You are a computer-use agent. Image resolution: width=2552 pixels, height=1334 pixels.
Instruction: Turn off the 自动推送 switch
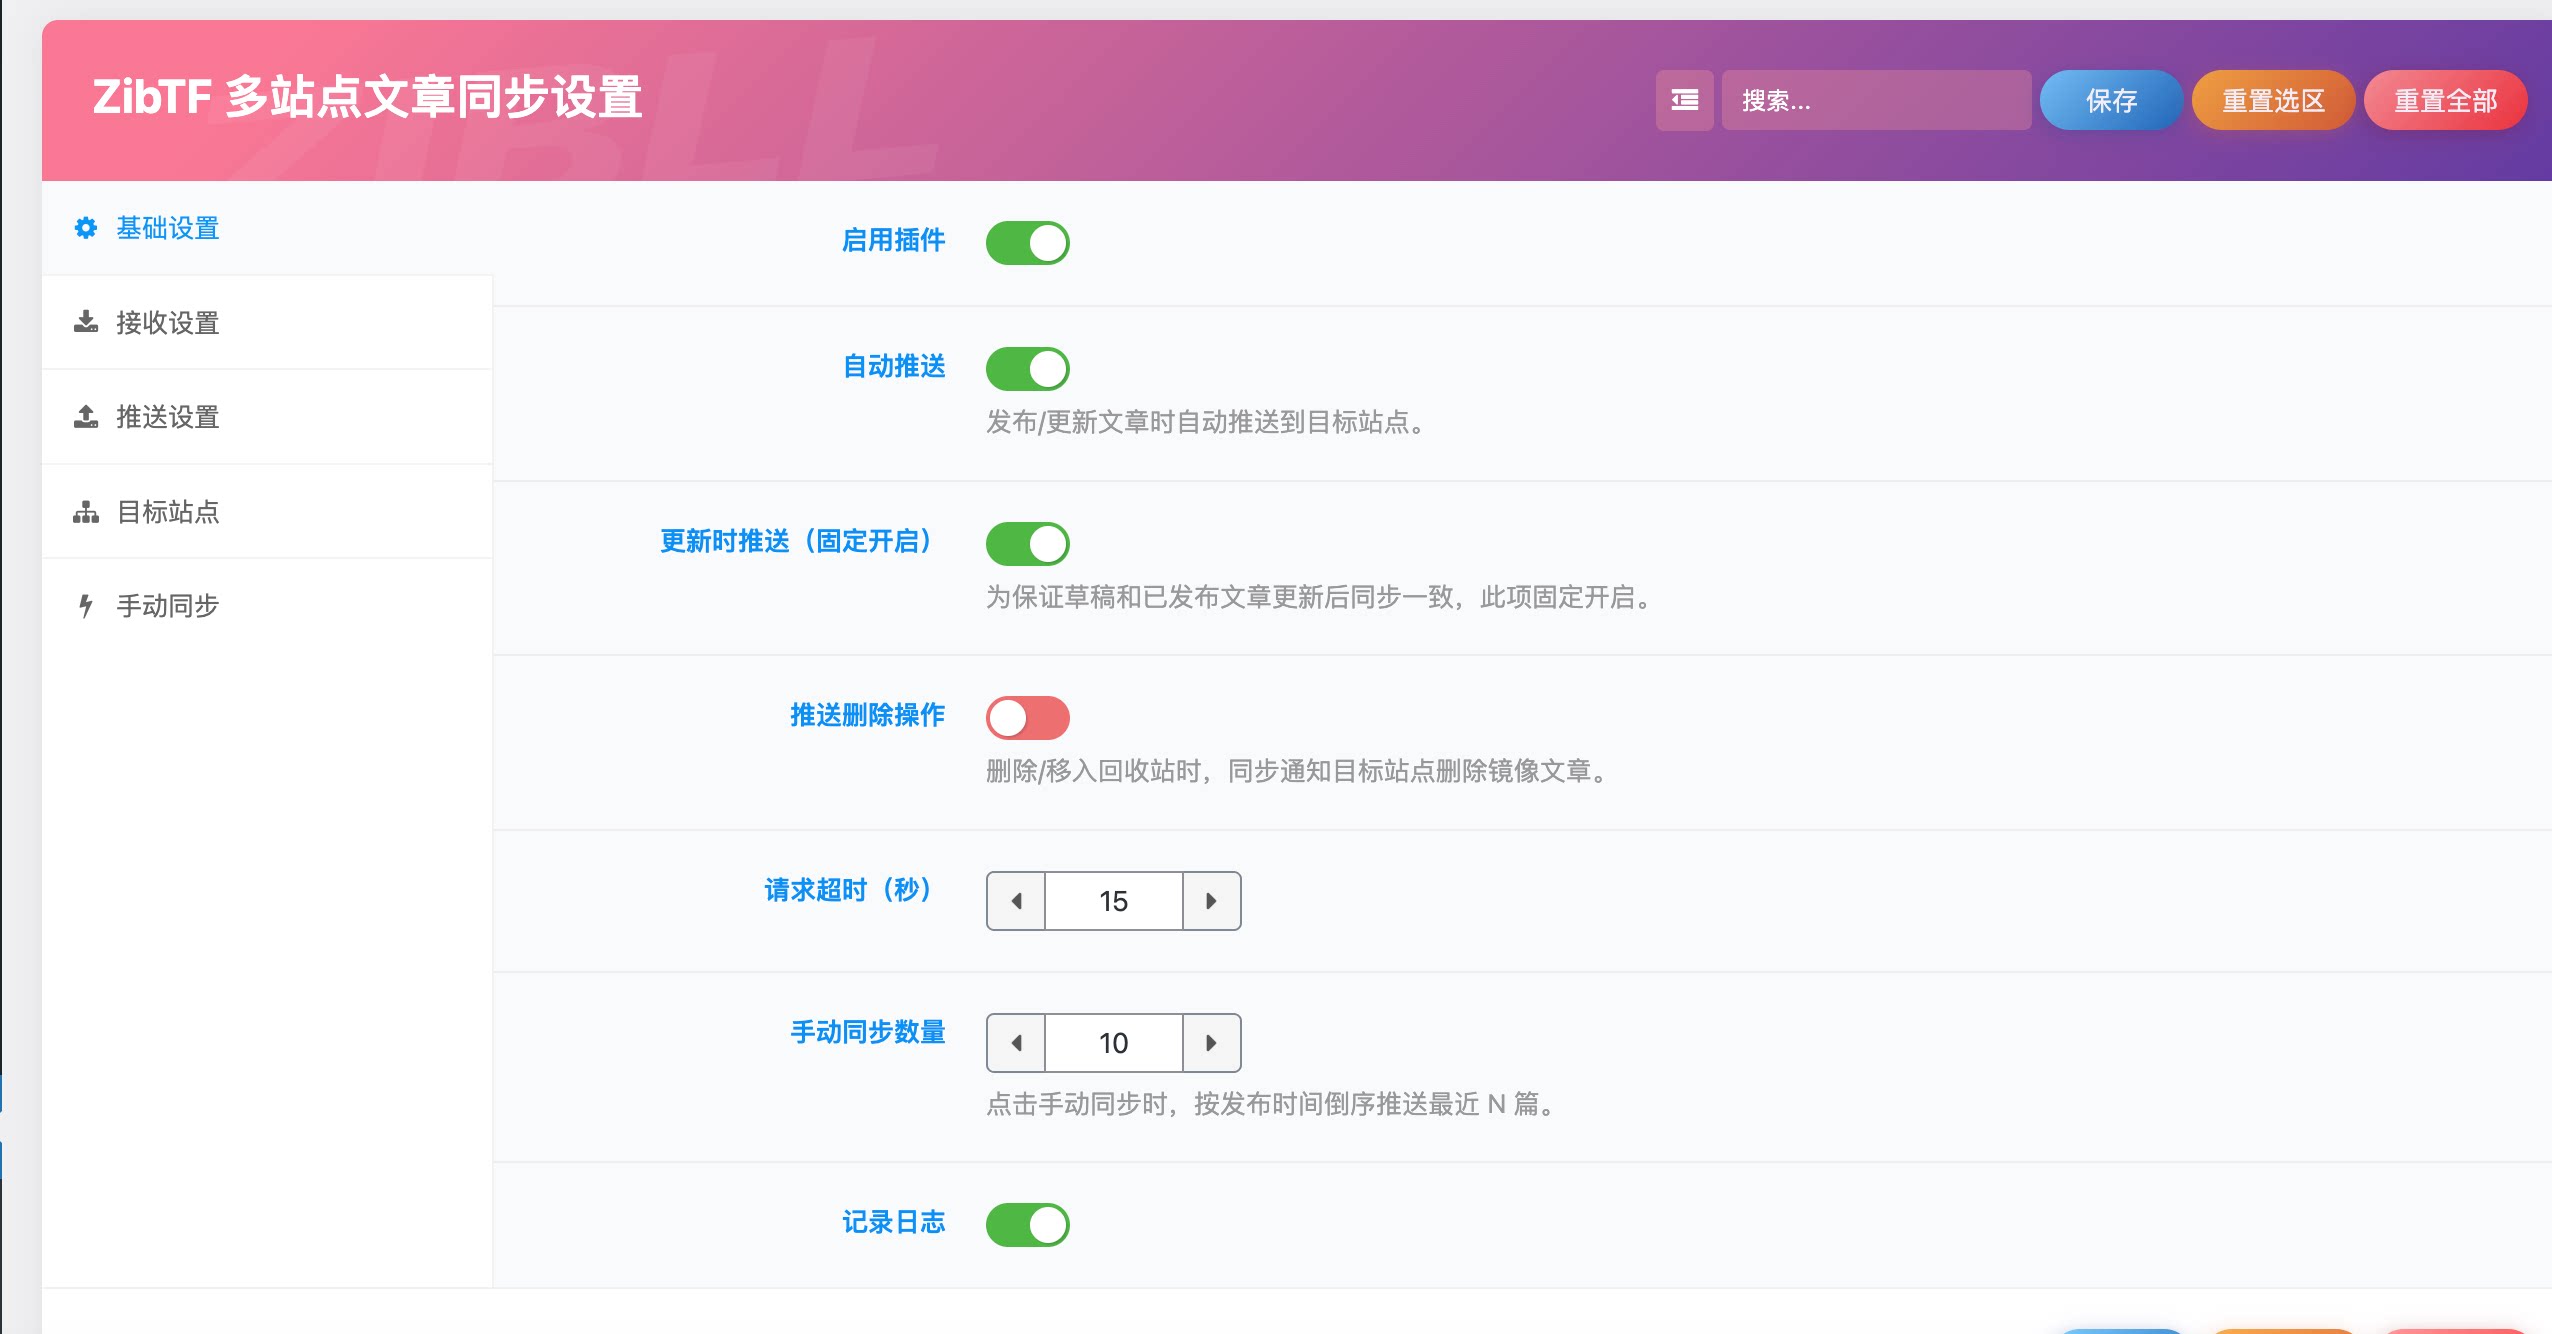1028,368
